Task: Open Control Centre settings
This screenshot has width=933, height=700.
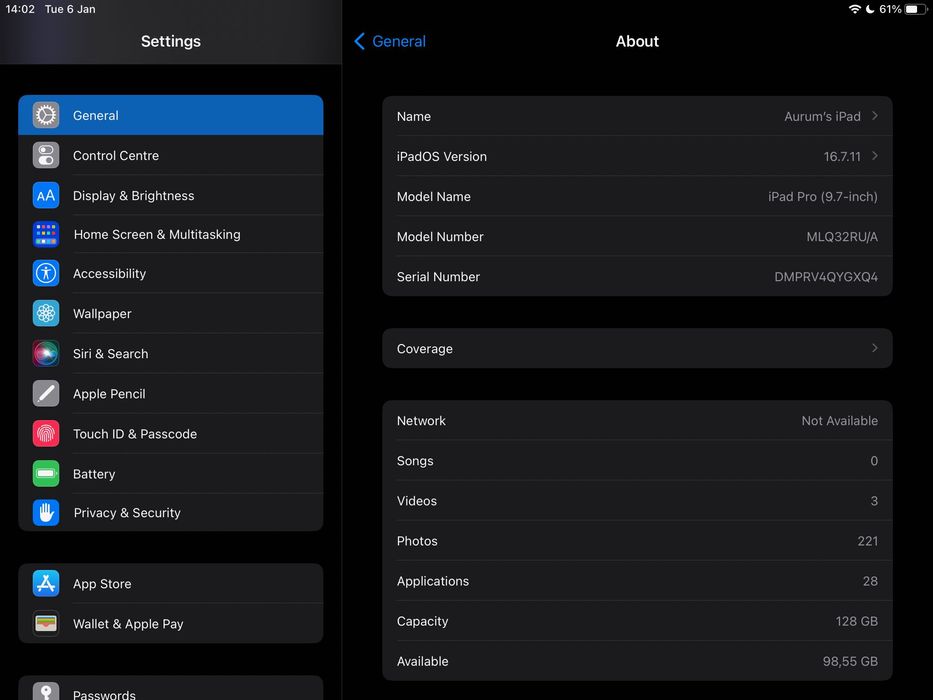Action: (x=171, y=155)
